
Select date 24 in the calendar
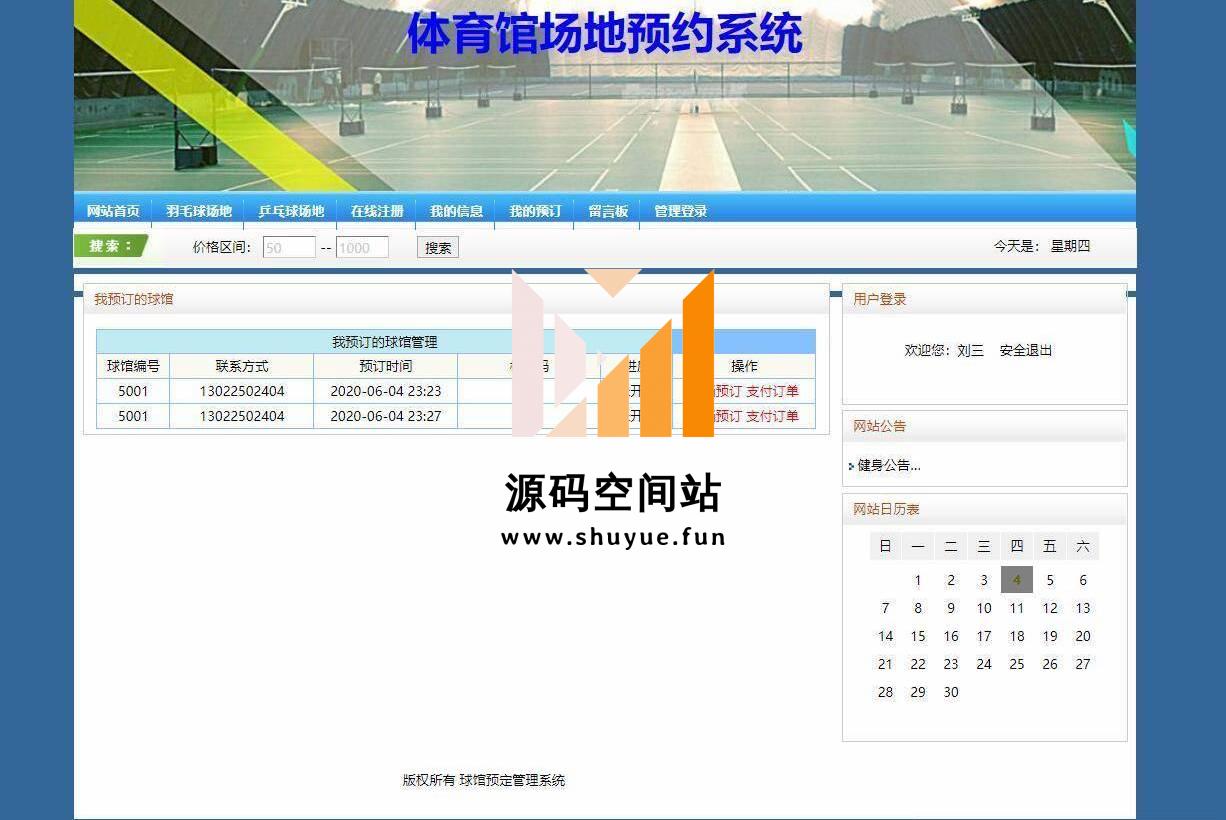(984, 664)
